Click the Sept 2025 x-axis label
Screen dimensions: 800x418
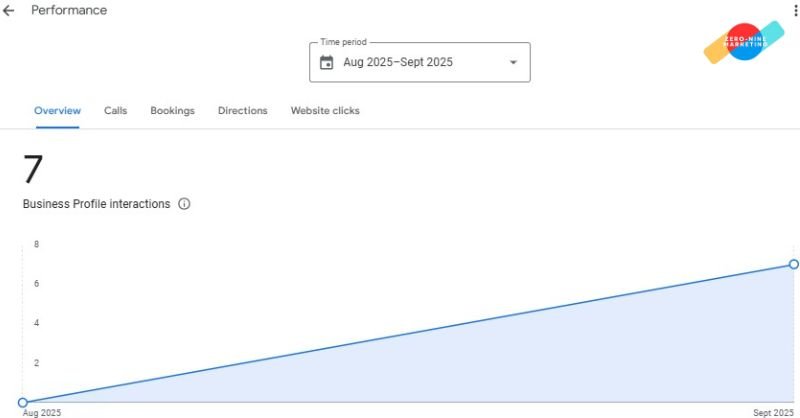(773, 412)
